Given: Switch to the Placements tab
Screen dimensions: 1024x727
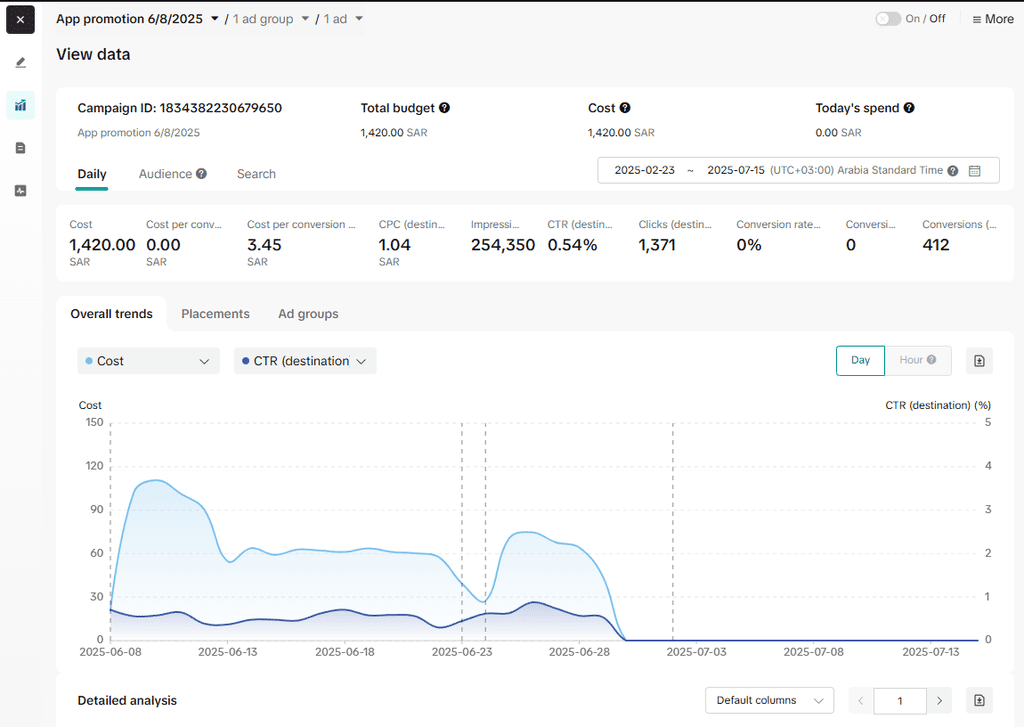Looking at the screenshot, I should click(x=215, y=314).
